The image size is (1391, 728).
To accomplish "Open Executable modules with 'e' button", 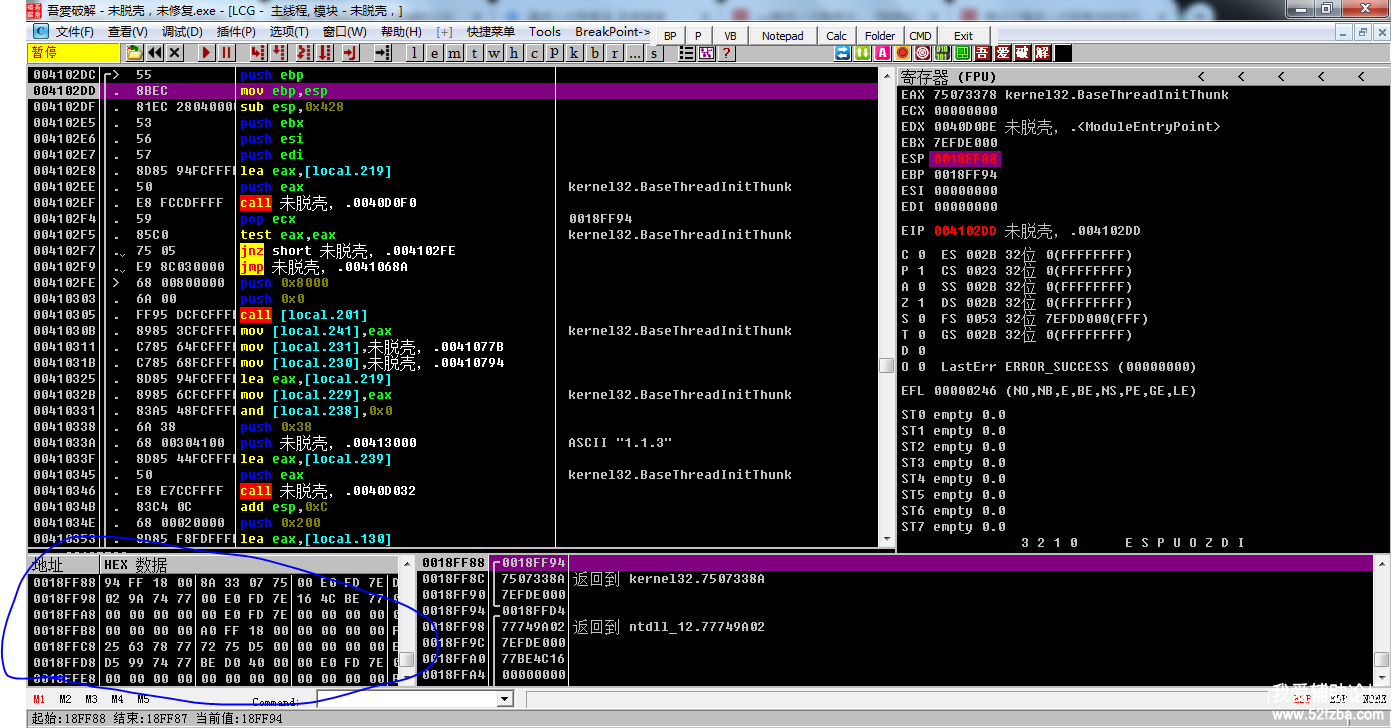I will (x=434, y=53).
